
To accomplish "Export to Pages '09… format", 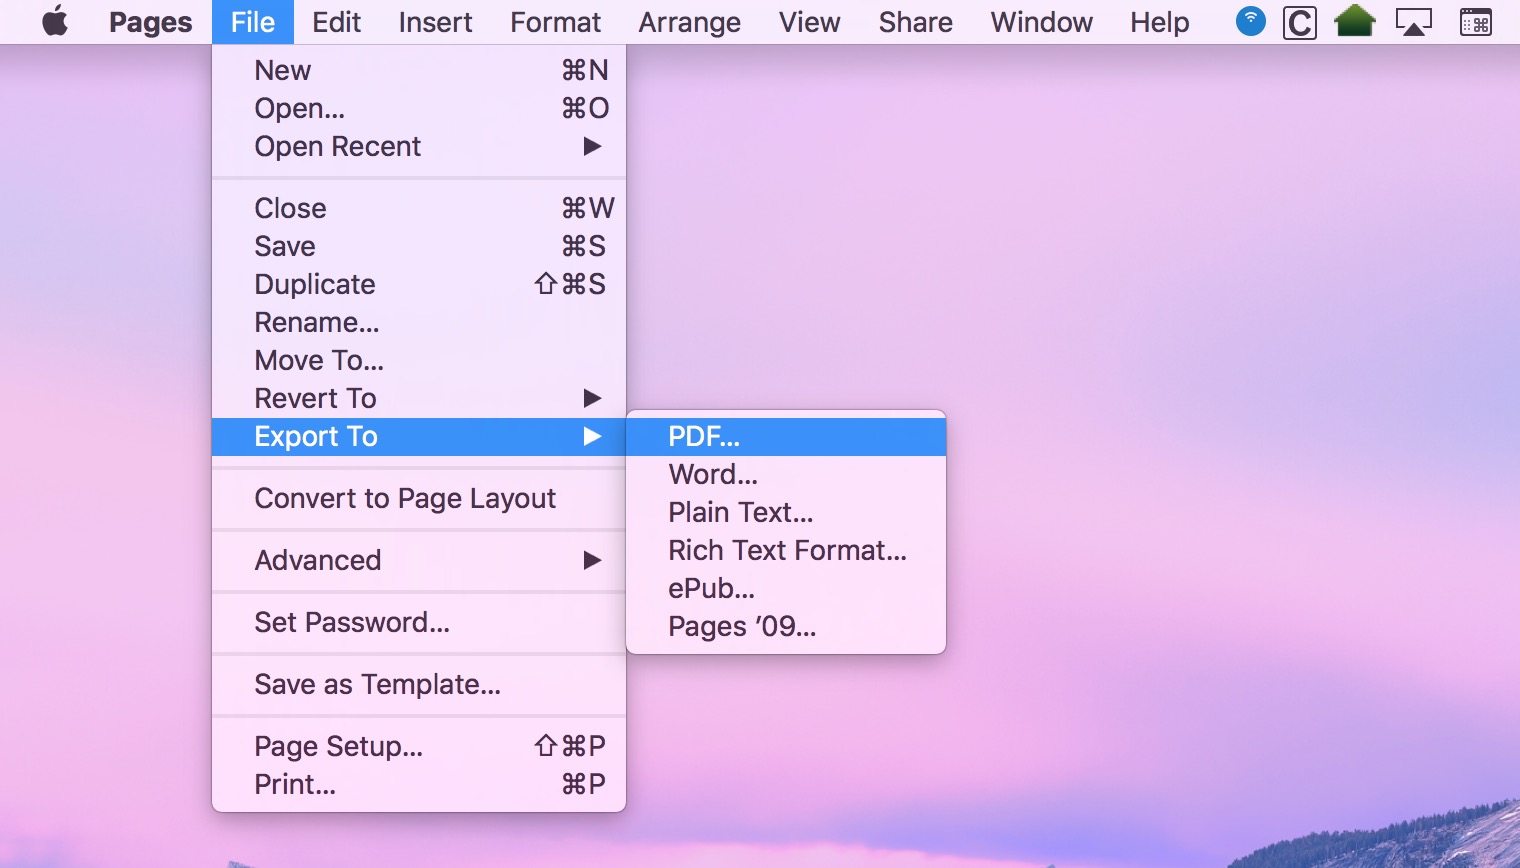I will (786, 626).
